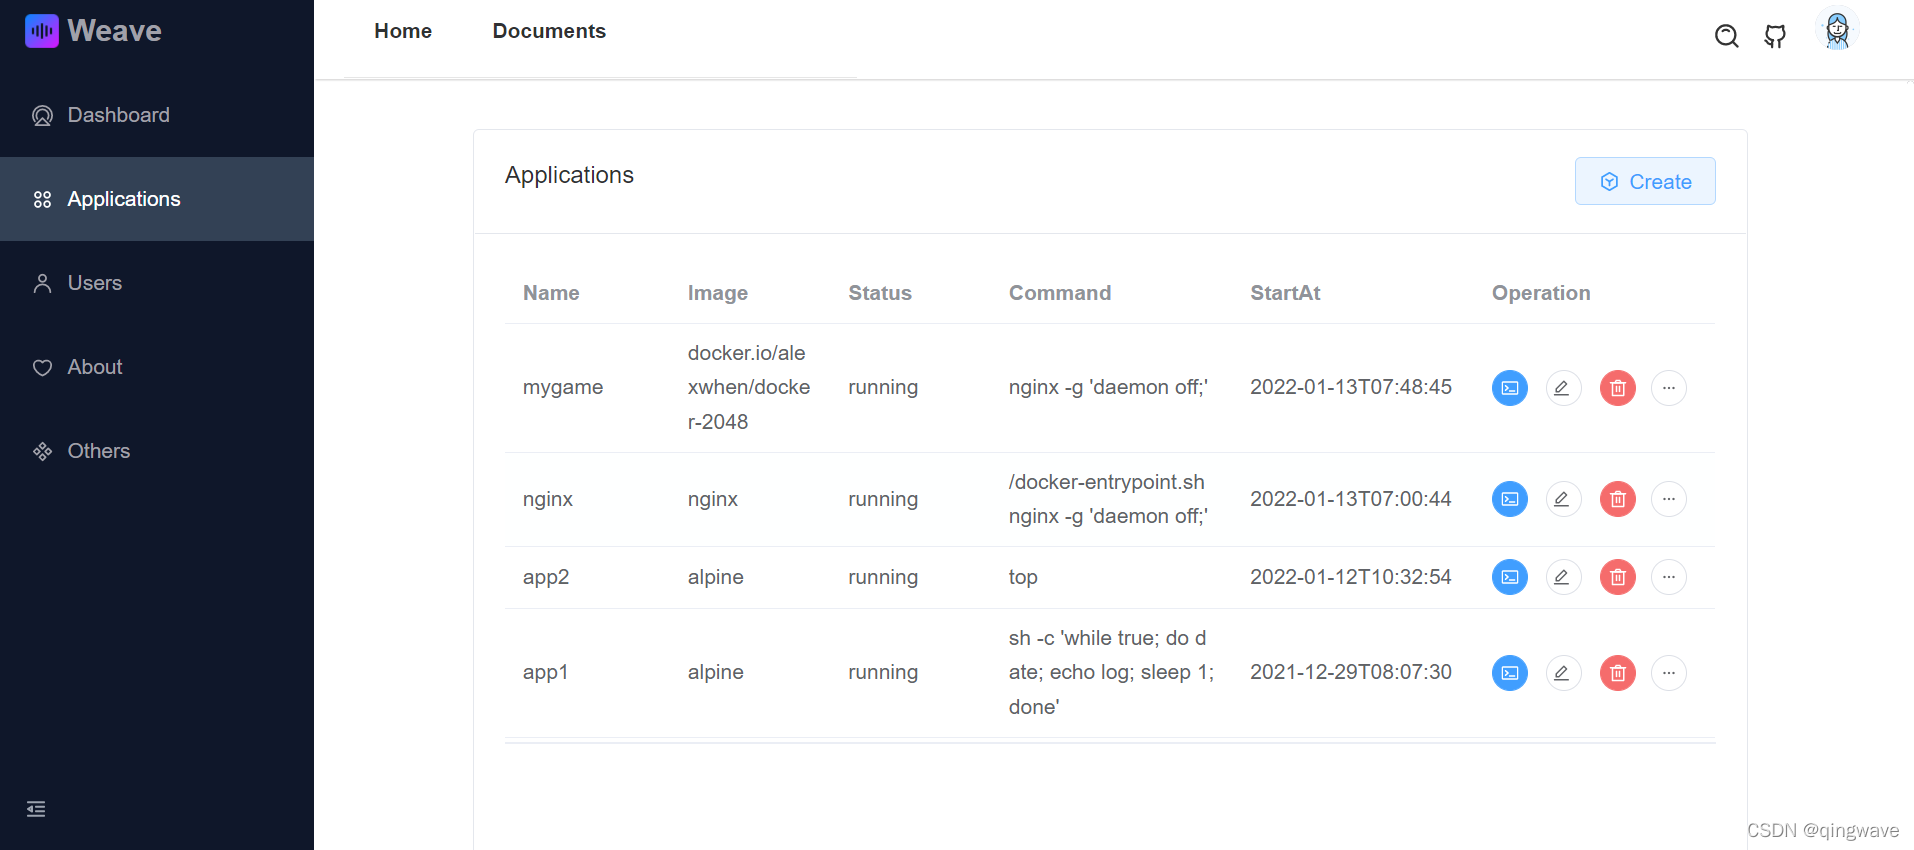Delete the app2 application
1914x850 pixels.
1617,577
